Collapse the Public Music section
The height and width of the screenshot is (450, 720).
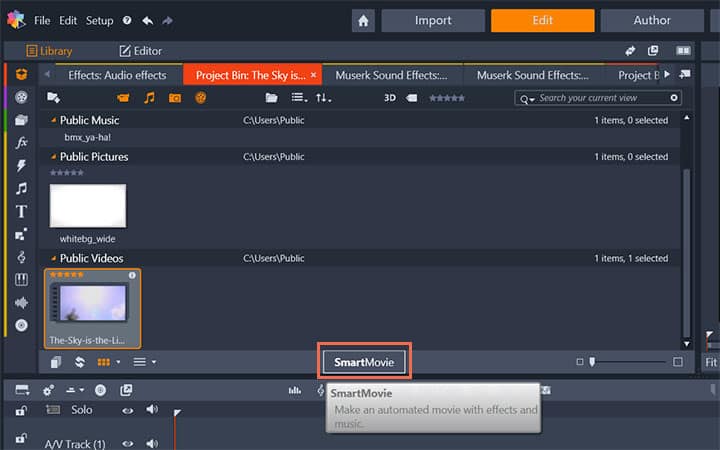pos(54,120)
